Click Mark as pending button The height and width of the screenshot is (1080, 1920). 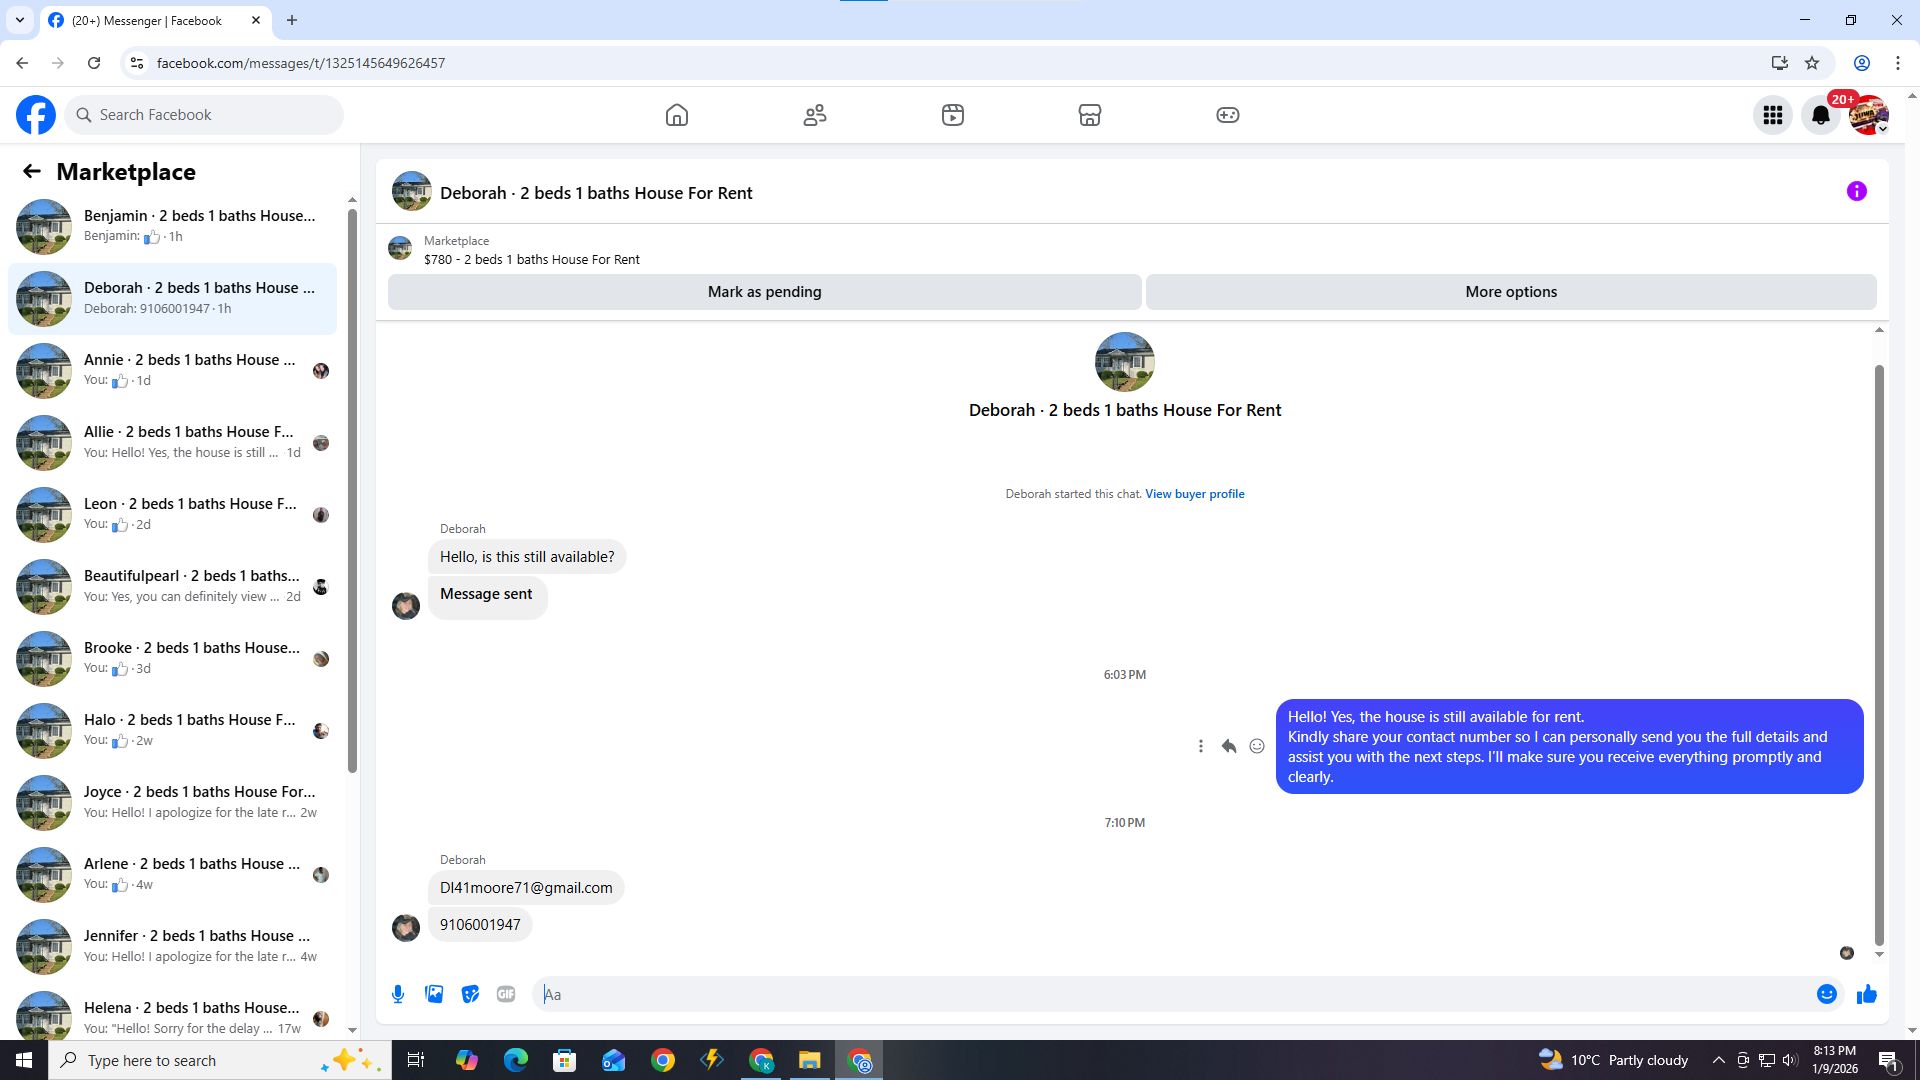tap(764, 292)
